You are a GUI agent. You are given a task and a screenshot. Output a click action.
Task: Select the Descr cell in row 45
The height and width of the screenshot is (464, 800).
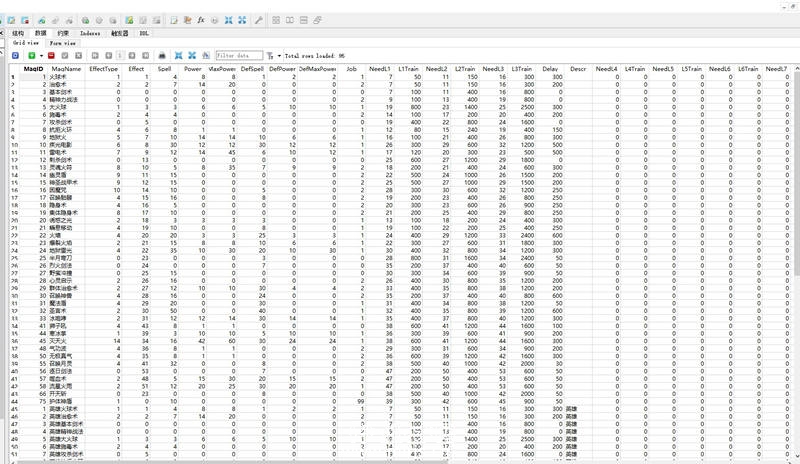tap(578, 409)
